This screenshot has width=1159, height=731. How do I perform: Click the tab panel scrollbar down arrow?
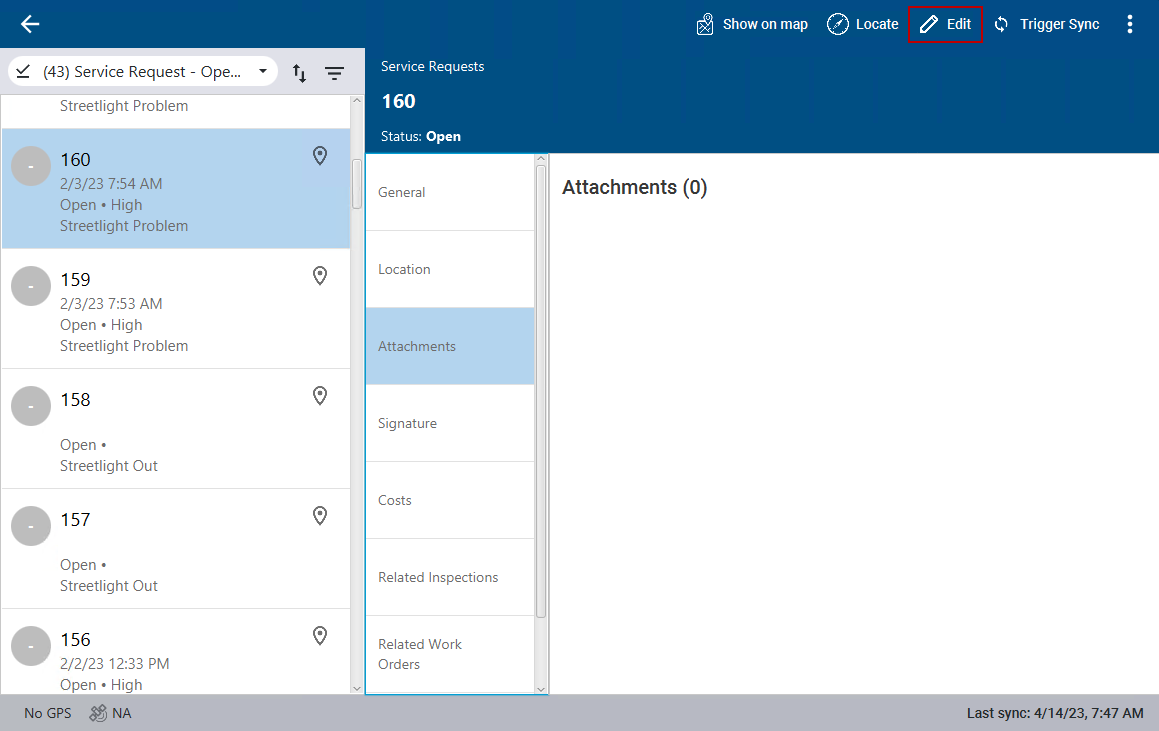[541, 689]
